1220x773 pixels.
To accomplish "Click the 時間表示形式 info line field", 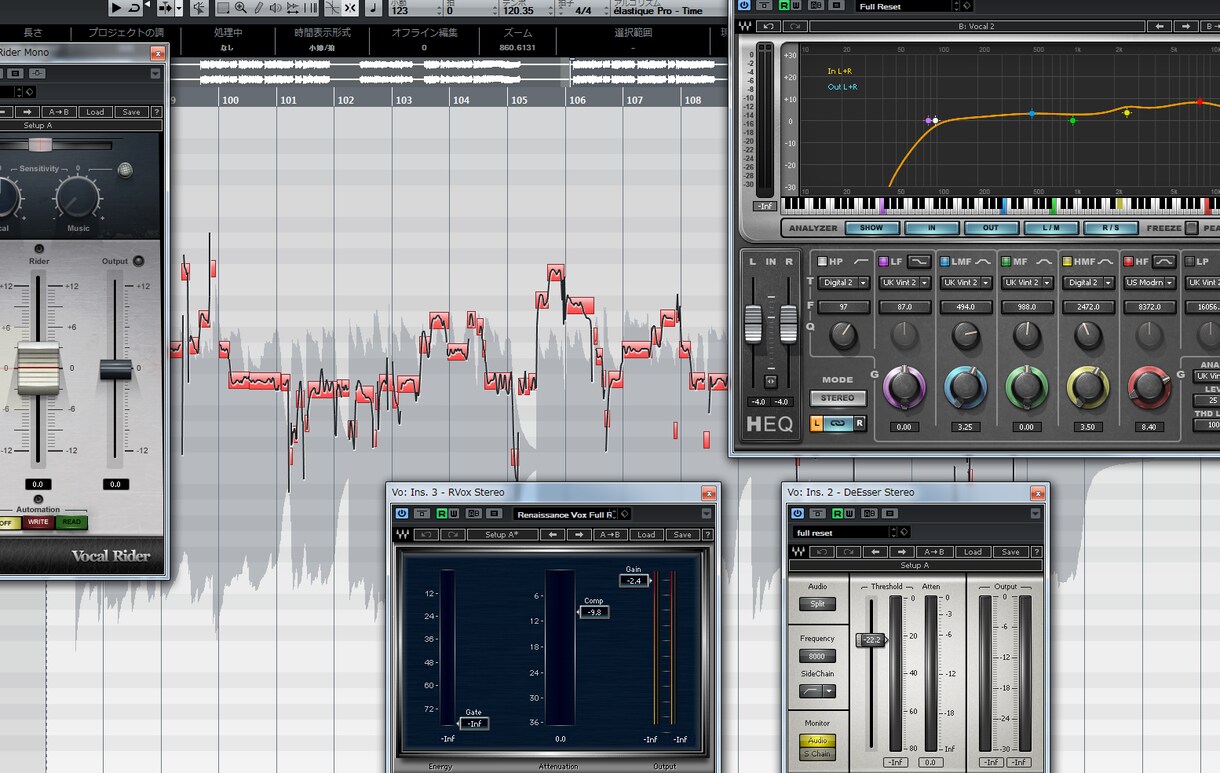I will point(322,40).
